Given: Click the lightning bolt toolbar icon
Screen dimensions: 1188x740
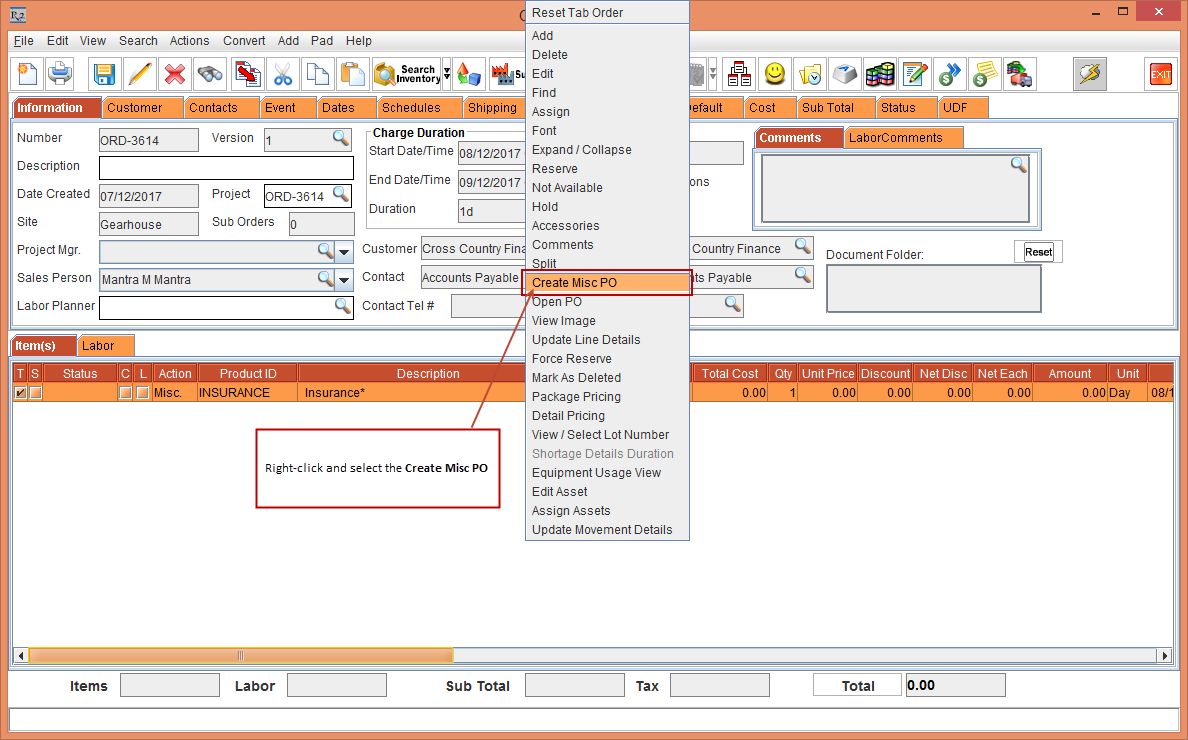Looking at the screenshot, I should coord(1090,74).
